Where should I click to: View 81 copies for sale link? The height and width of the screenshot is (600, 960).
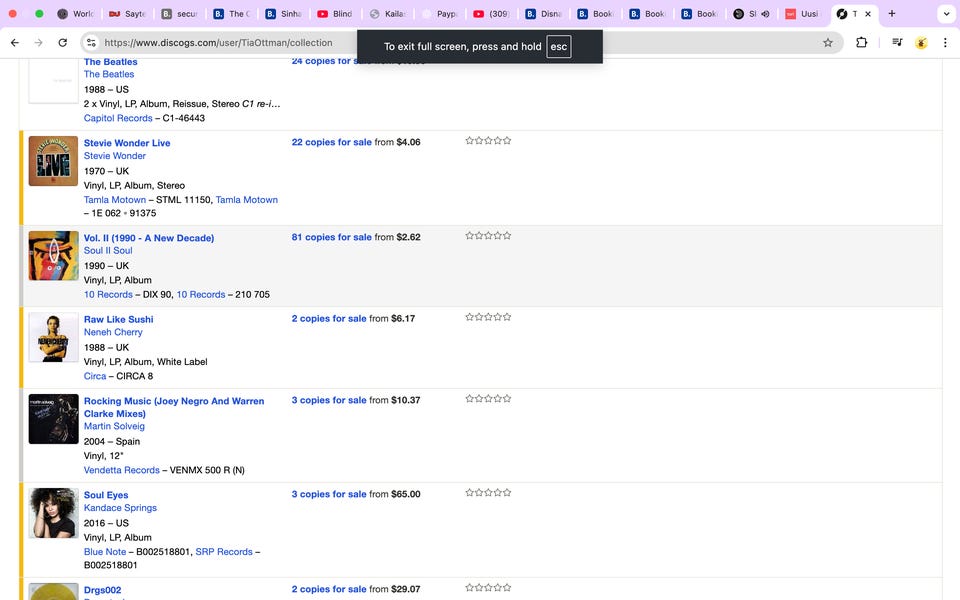(331, 237)
